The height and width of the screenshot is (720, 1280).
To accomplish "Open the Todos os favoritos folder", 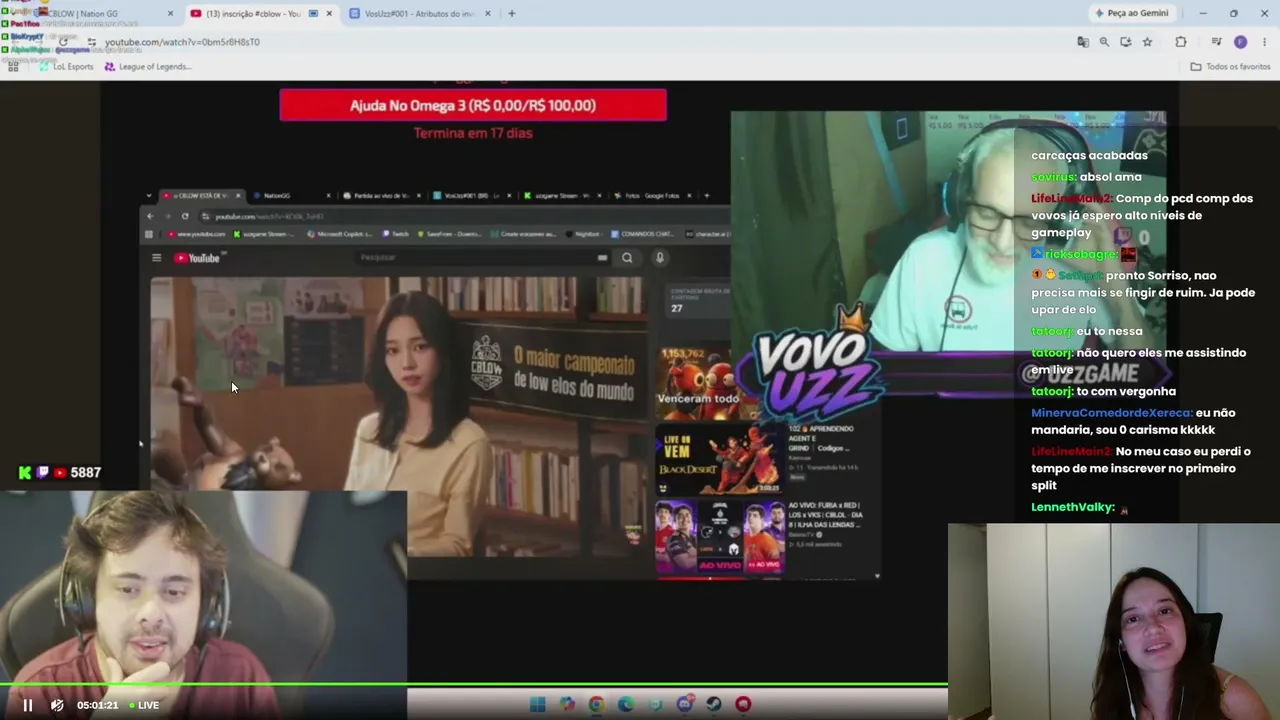I will tap(1230, 67).
